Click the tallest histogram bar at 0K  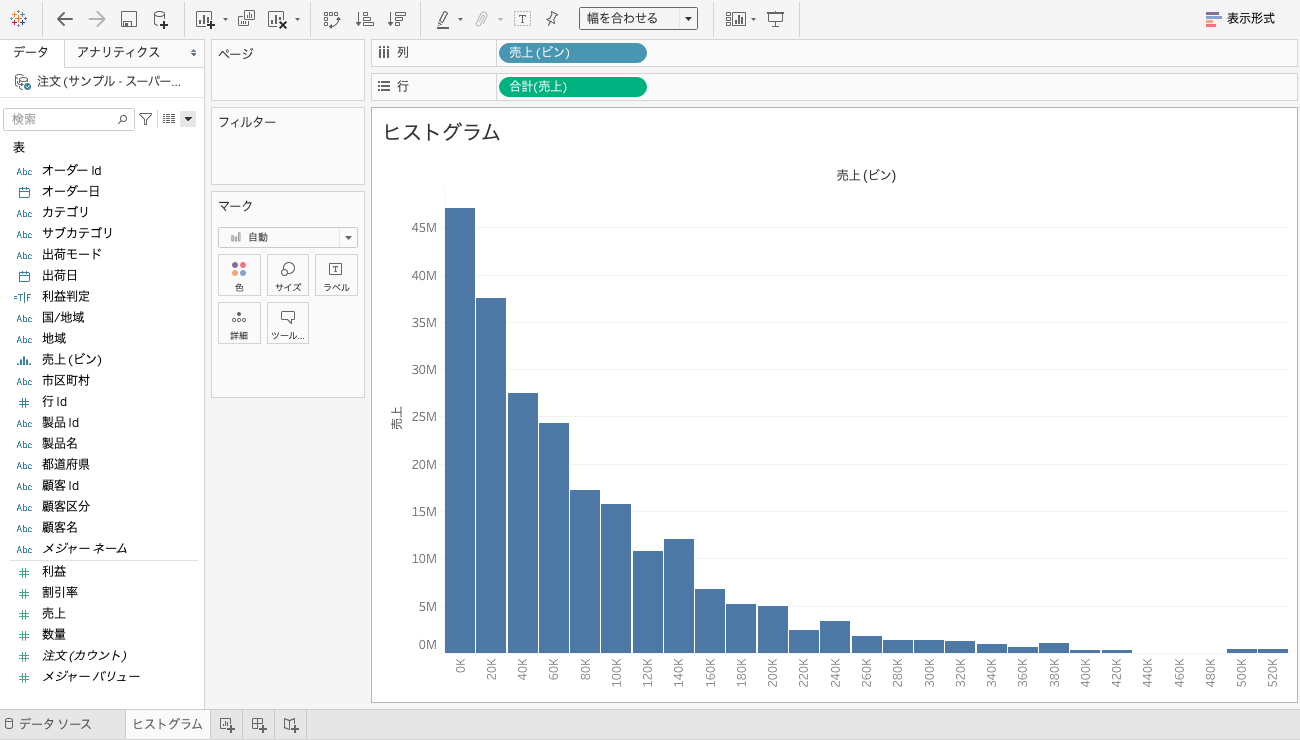(x=460, y=430)
